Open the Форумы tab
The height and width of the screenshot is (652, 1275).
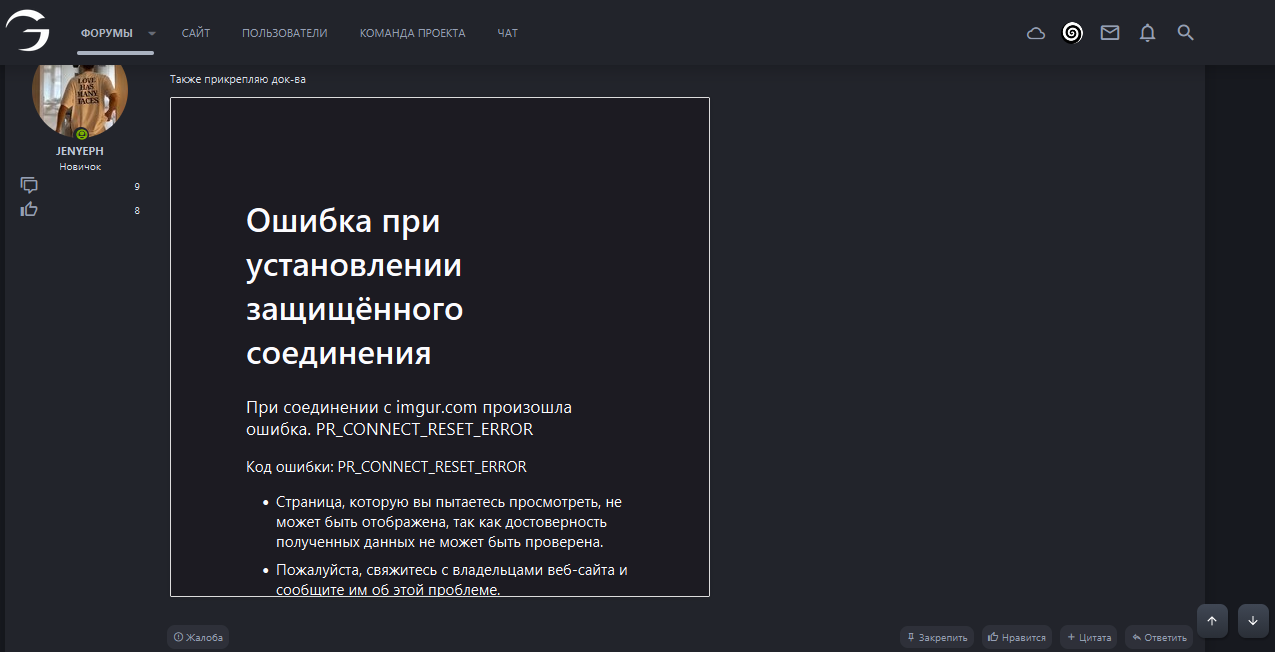(x=106, y=33)
